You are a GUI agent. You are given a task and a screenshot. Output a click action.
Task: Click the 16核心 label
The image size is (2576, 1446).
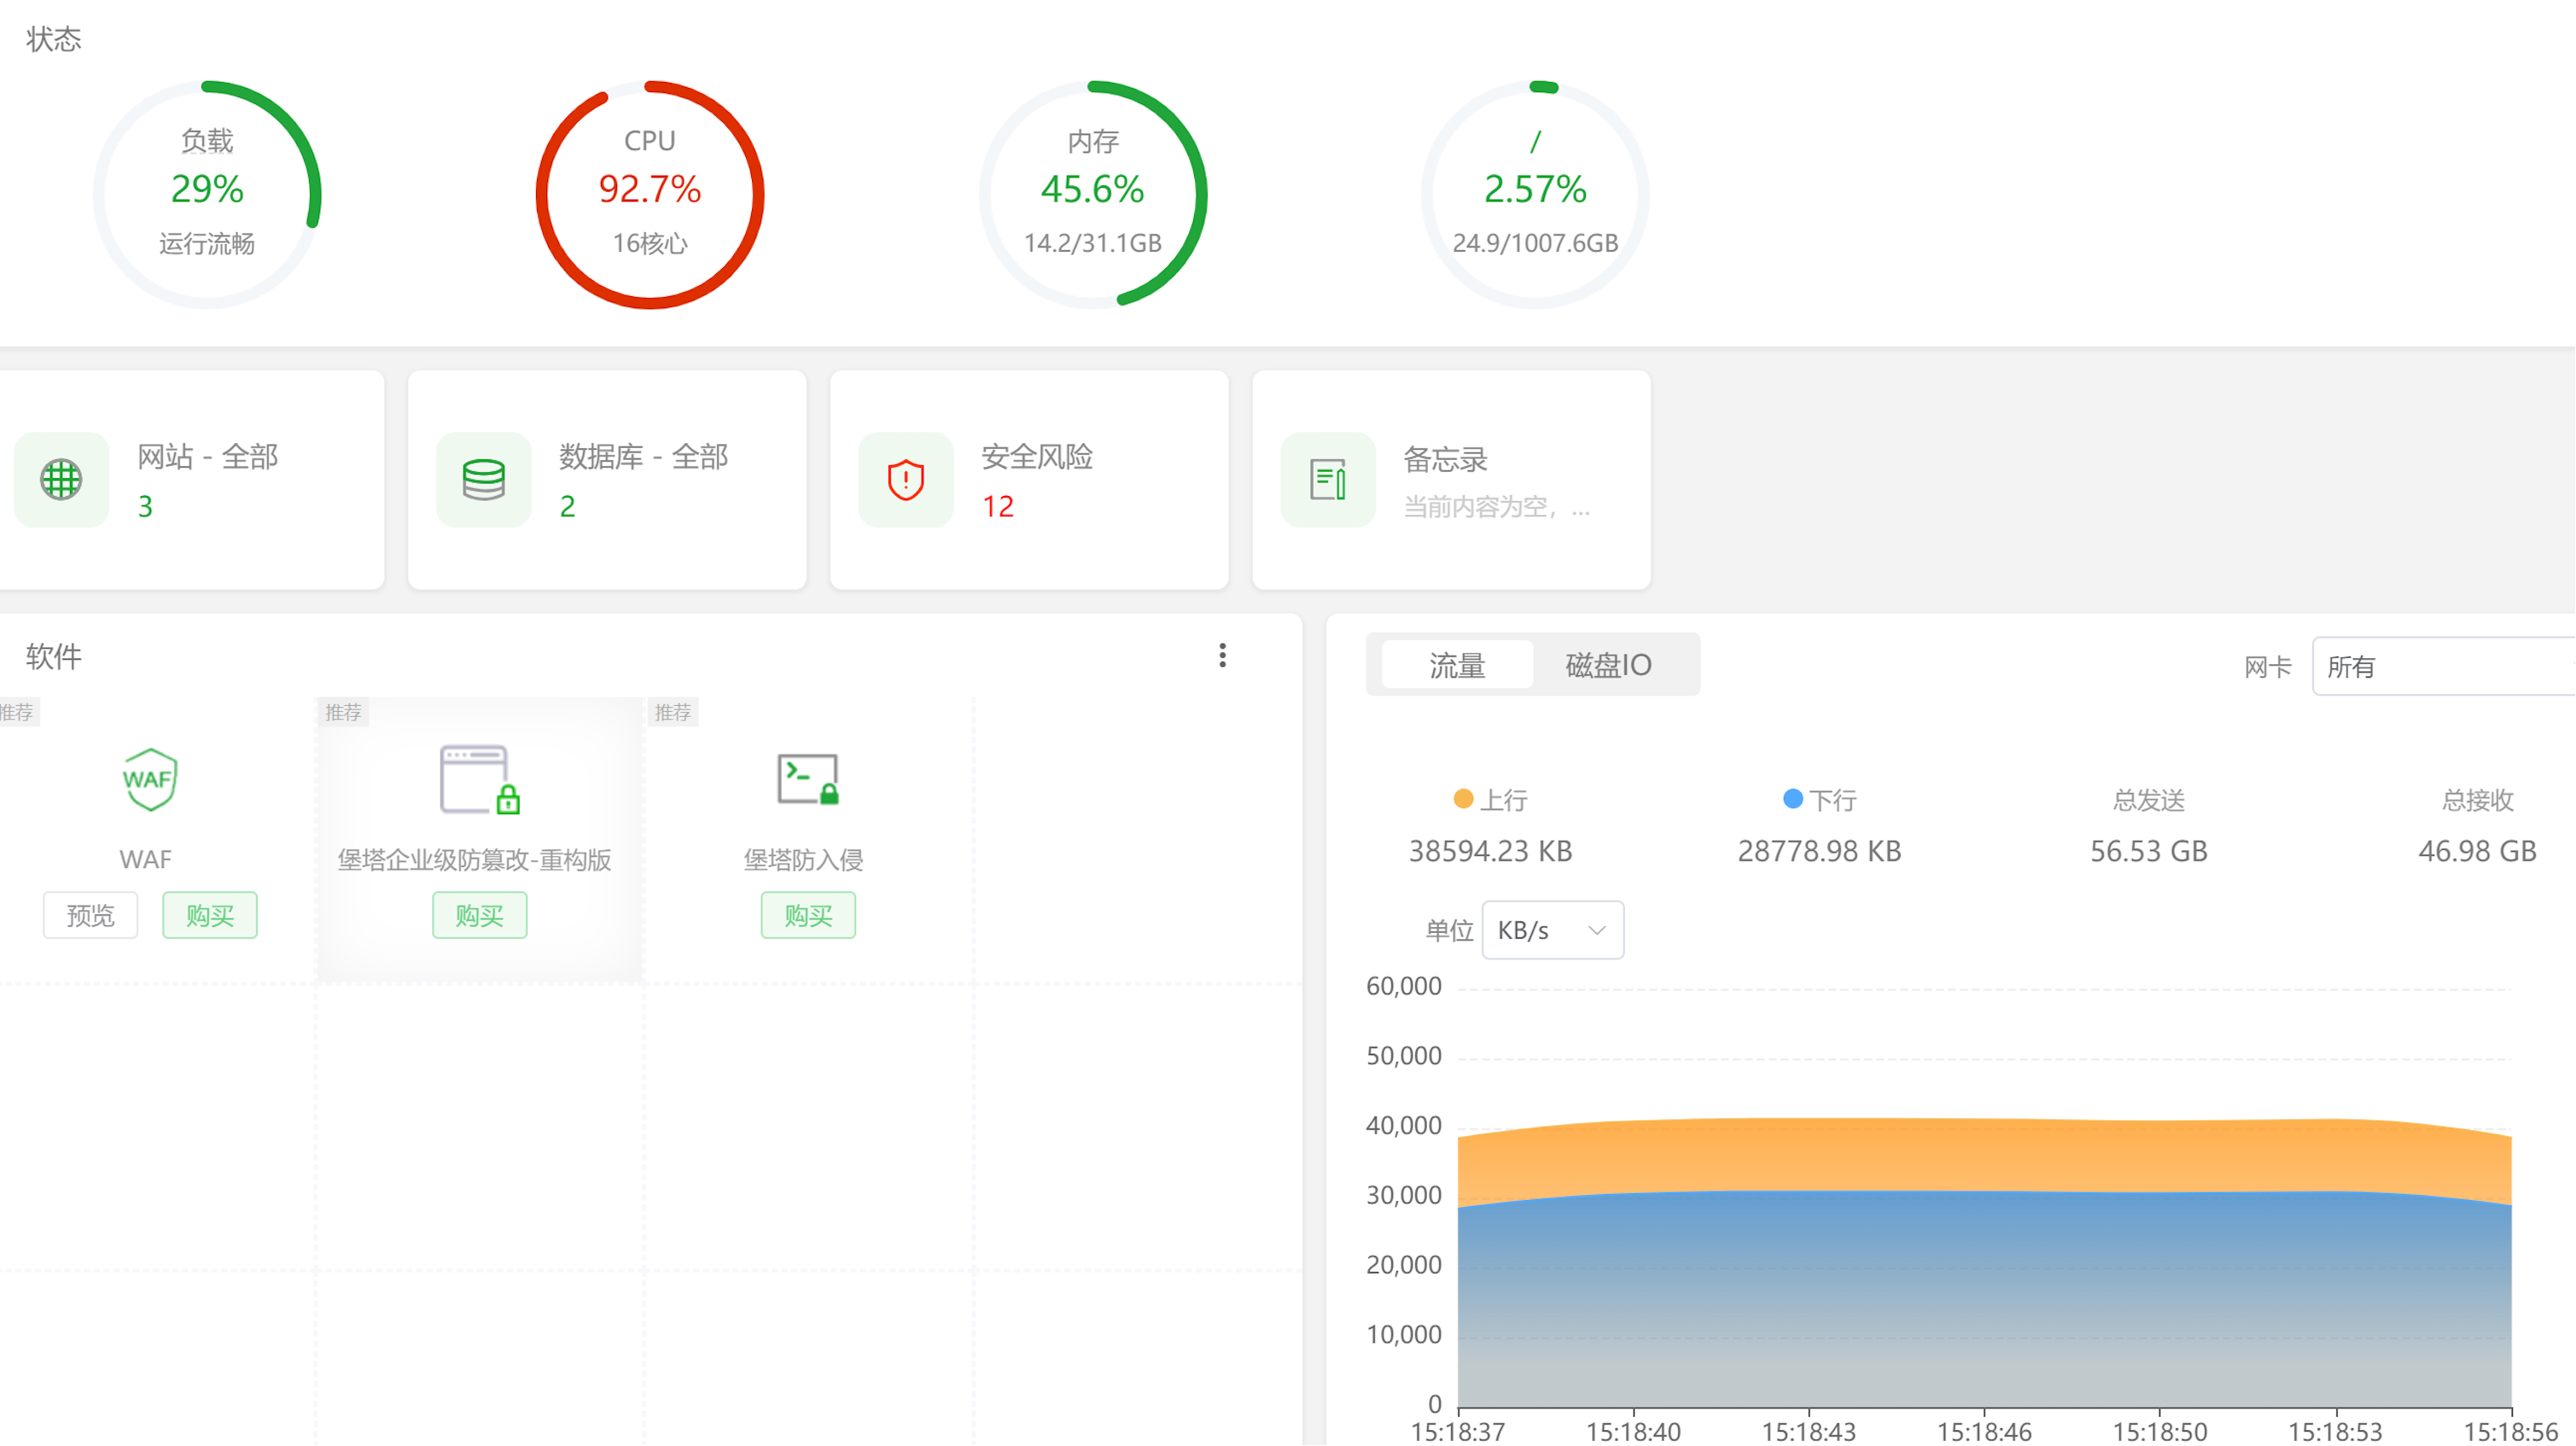point(650,243)
